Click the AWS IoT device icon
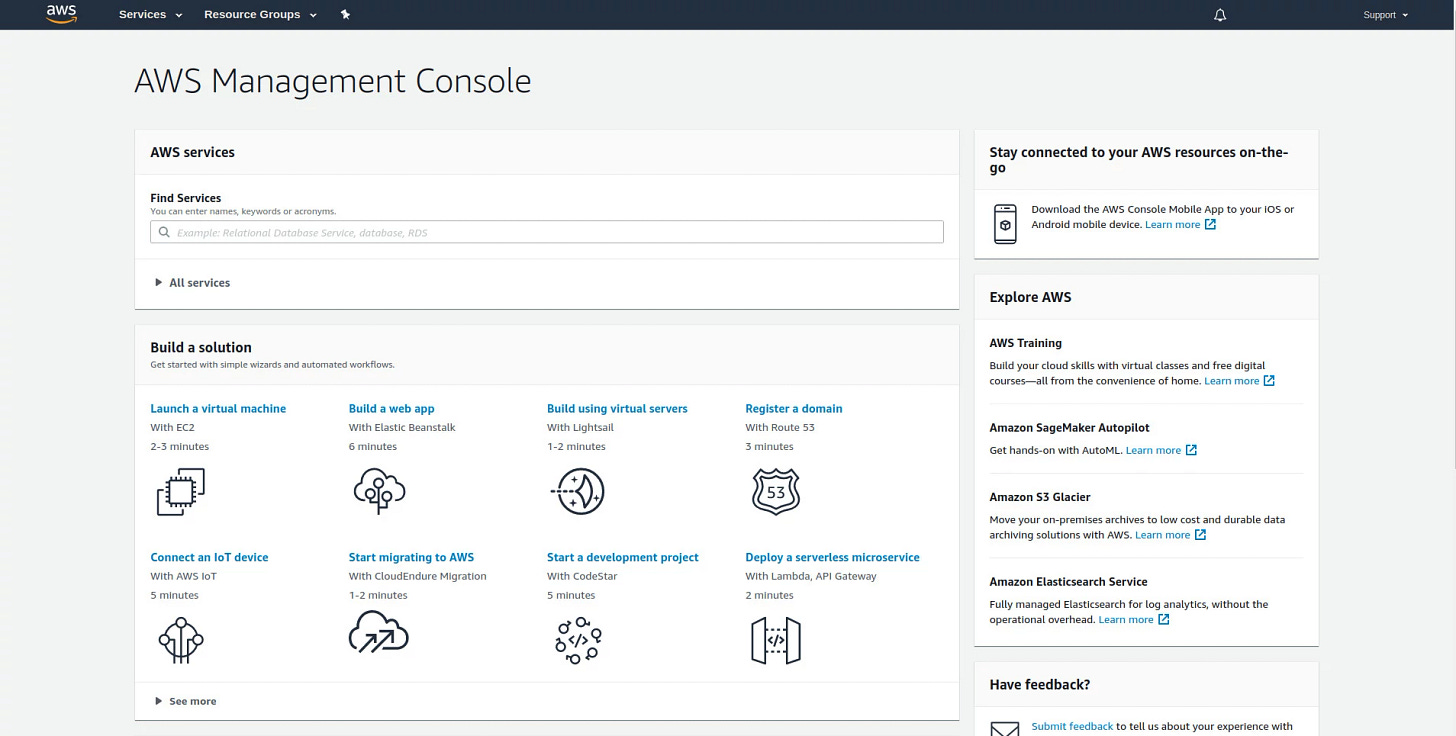This screenshot has height=736, width=1456. click(x=181, y=639)
